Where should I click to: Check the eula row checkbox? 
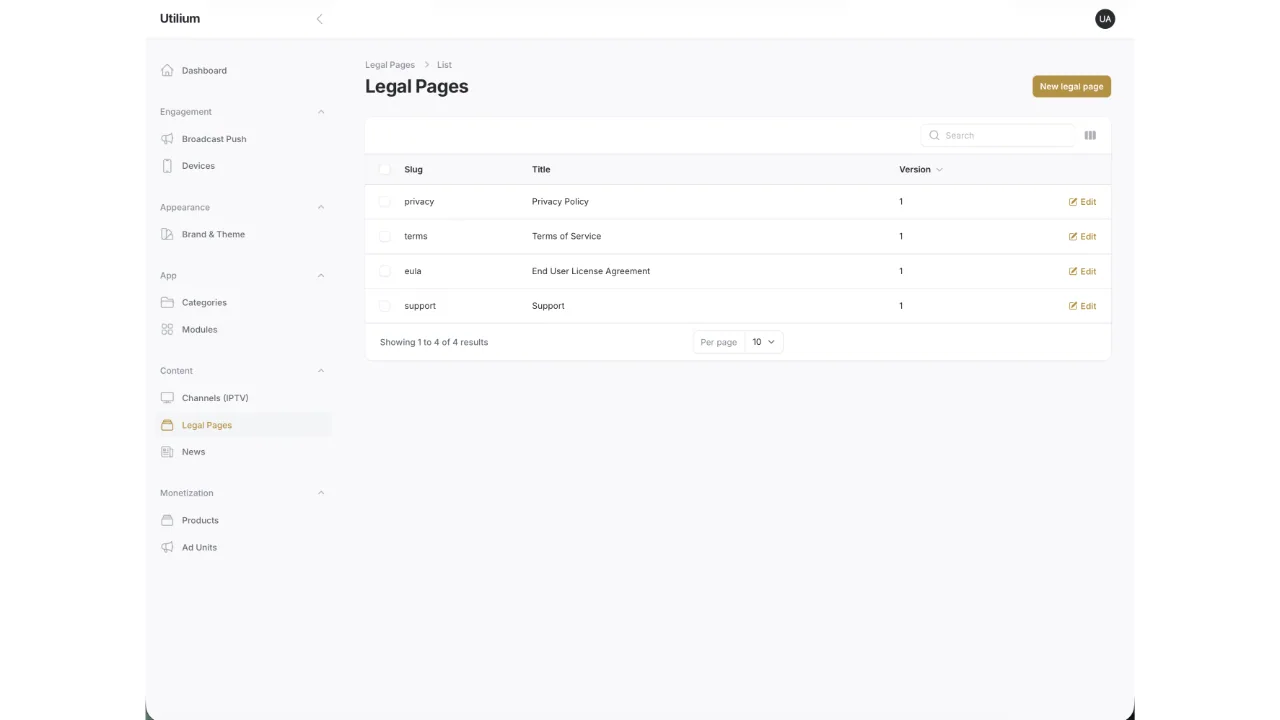385,271
